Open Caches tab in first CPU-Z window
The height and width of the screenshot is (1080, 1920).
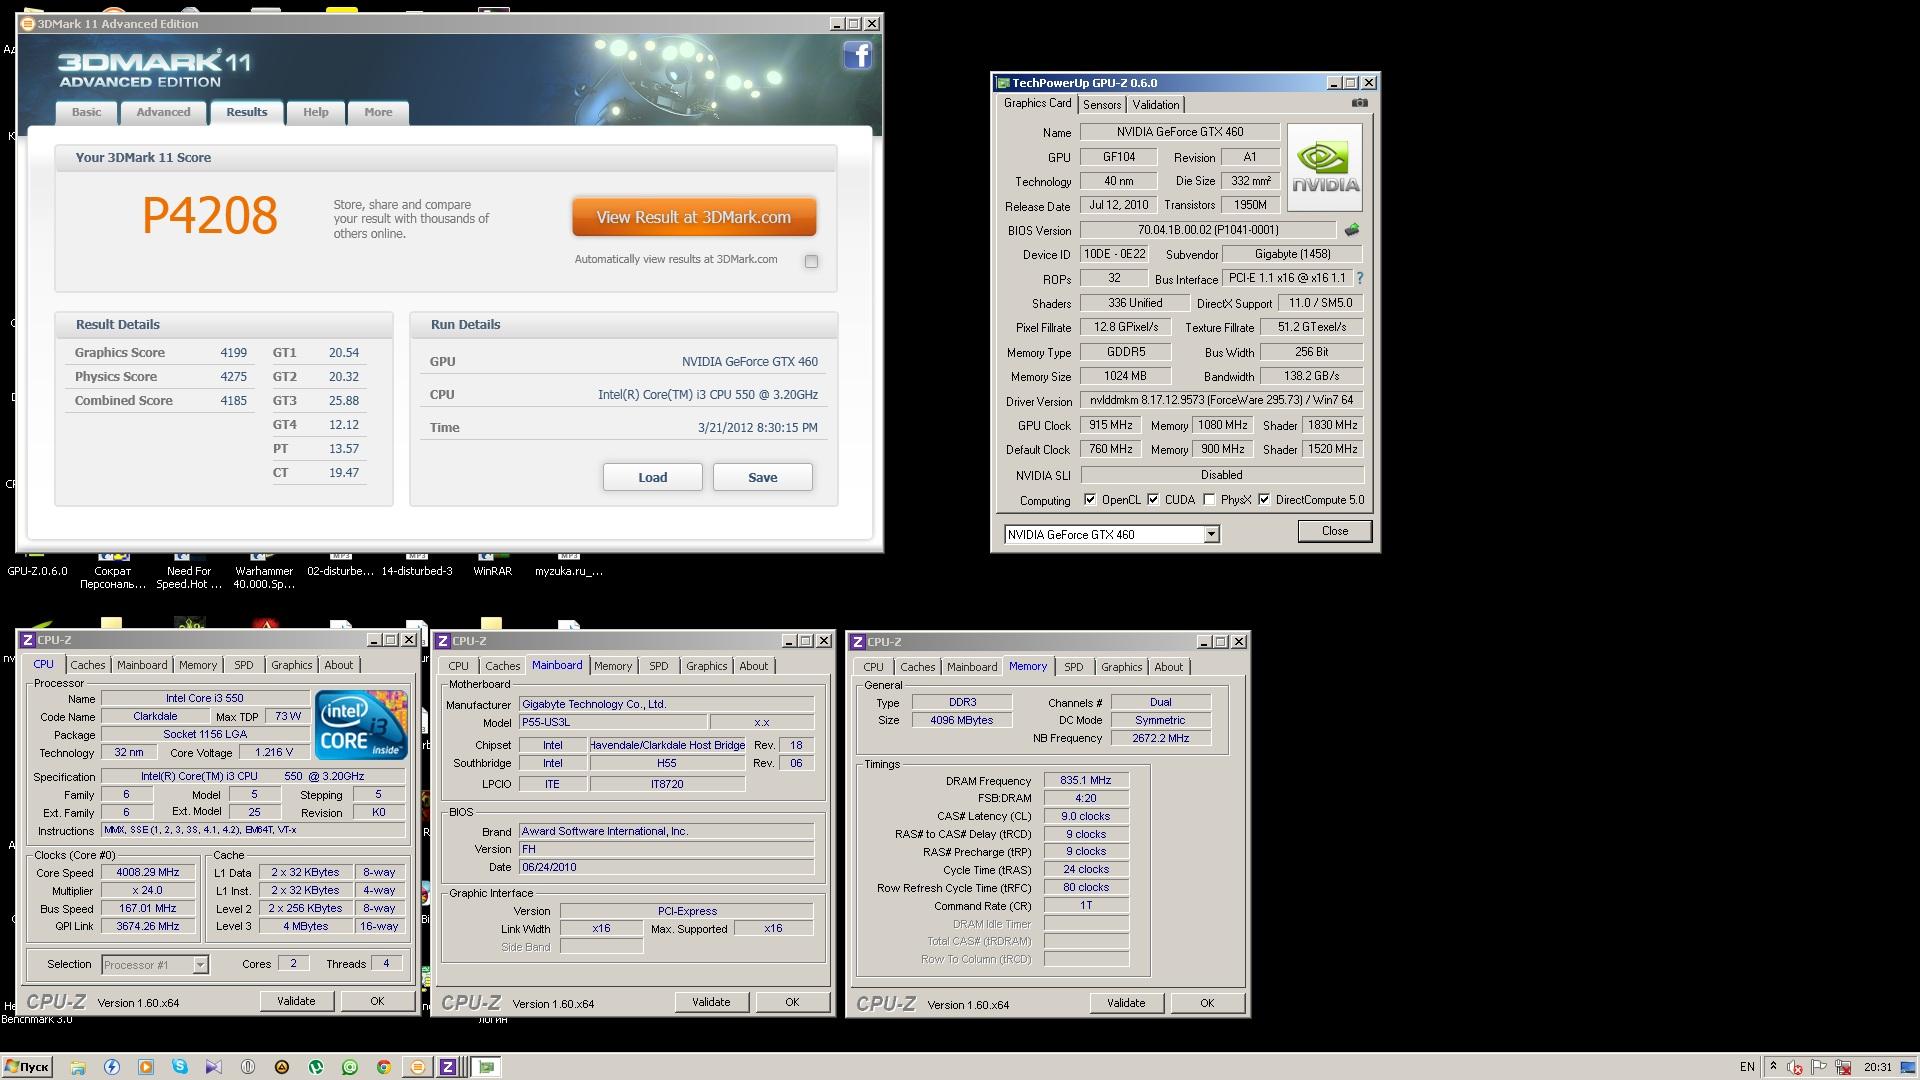point(88,665)
